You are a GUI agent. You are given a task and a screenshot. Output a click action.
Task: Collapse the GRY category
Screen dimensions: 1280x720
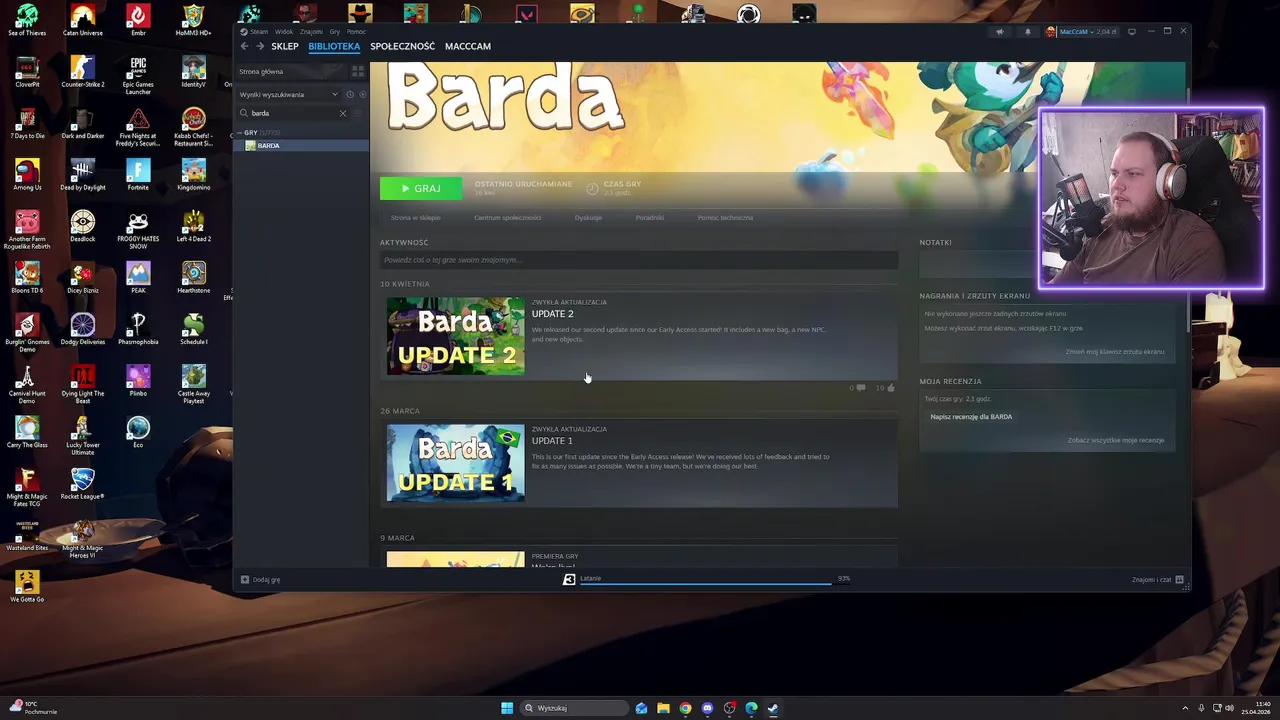pos(241,132)
